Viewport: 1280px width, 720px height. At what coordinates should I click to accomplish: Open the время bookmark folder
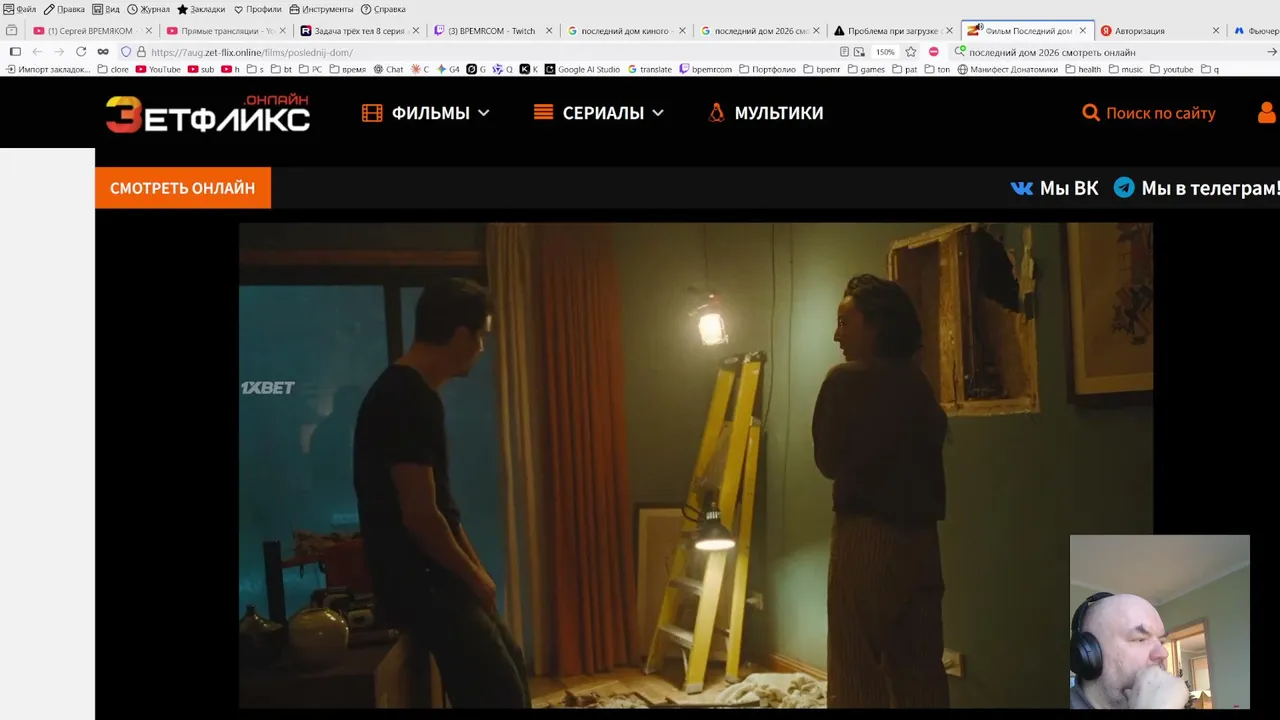click(x=347, y=70)
